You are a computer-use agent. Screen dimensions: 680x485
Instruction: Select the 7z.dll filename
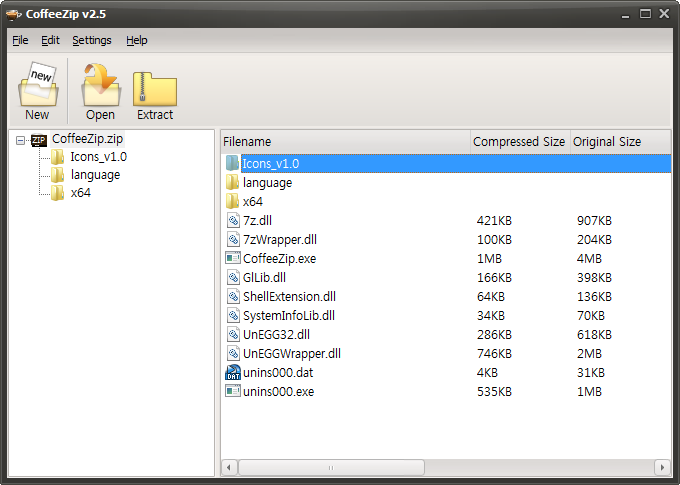[258, 220]
